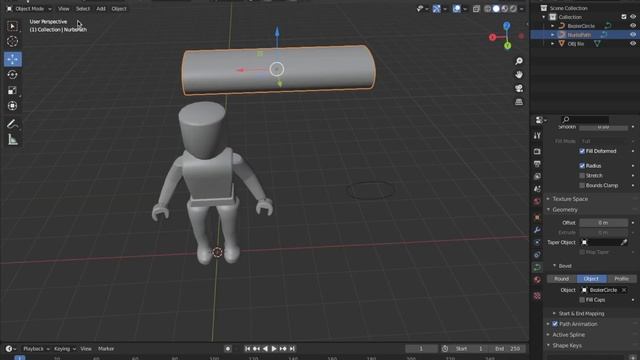This screenshot has width=640, height=360.
Task: Switch to wireframe viewport shading
Action: [x=487, y=9]
